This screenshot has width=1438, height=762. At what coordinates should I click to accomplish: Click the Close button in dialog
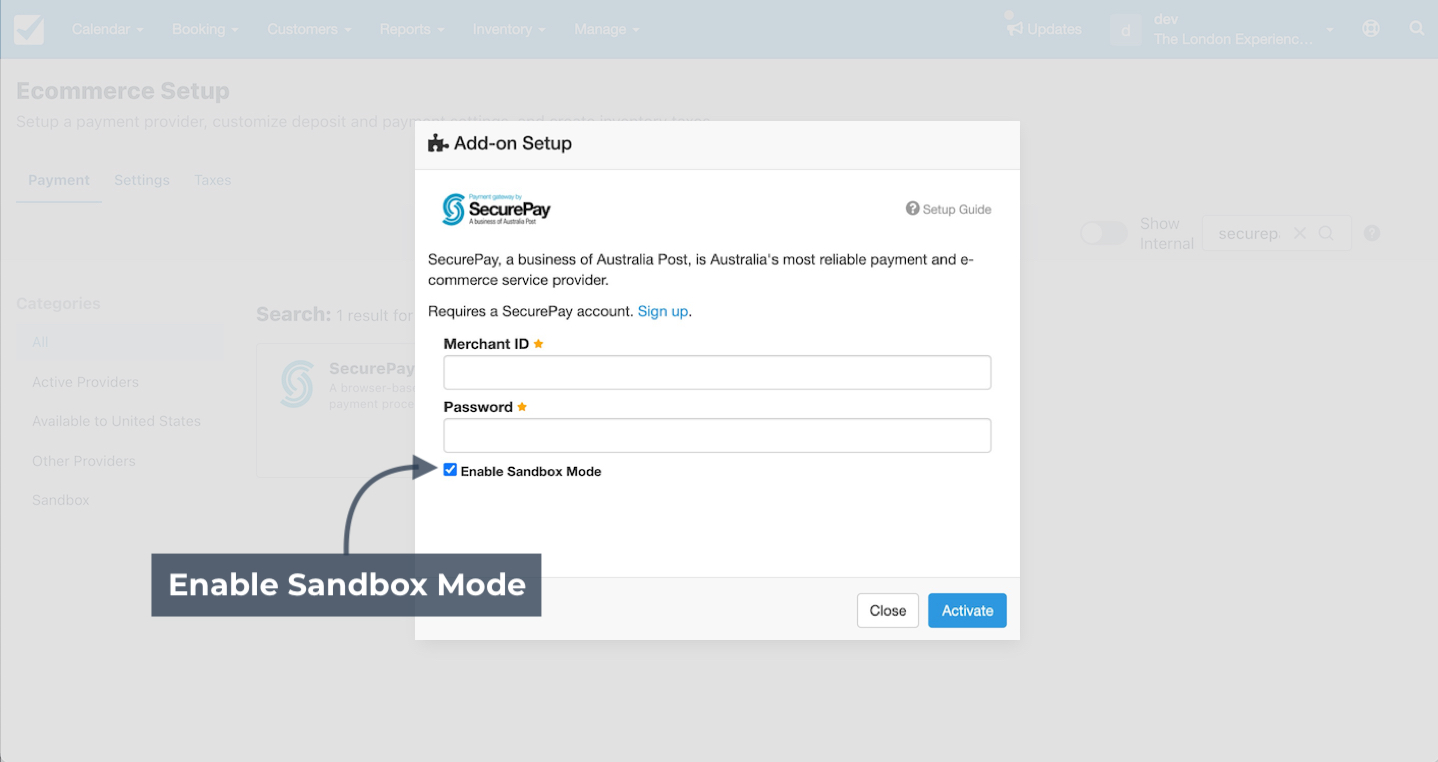coord(888,610)
